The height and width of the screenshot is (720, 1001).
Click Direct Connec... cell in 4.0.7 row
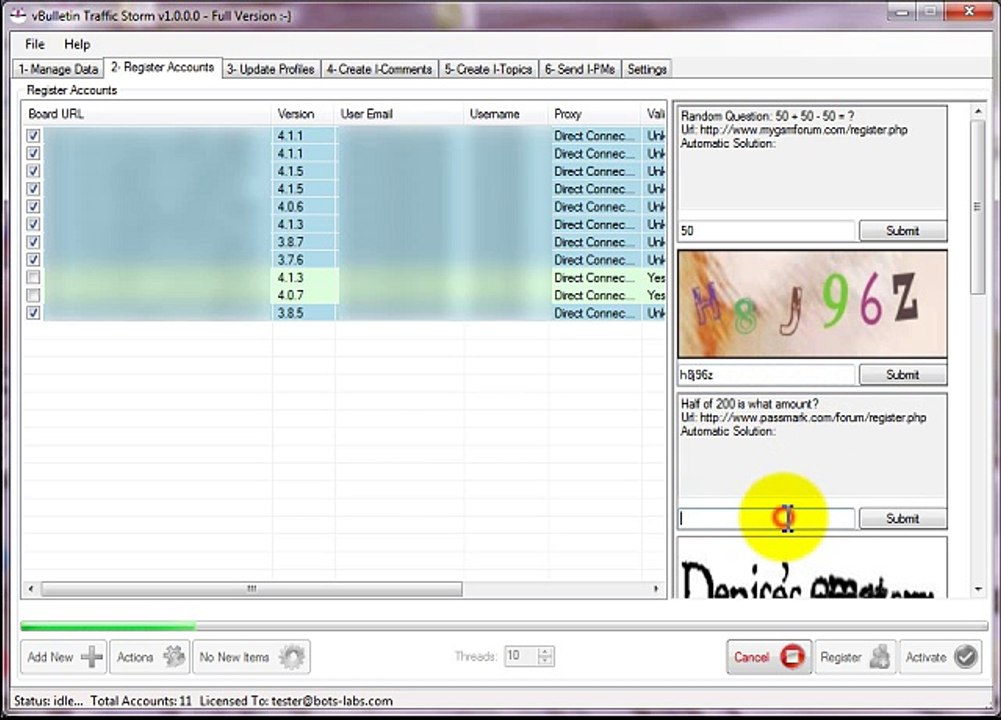pyautogui.click(x=595, y=295)
